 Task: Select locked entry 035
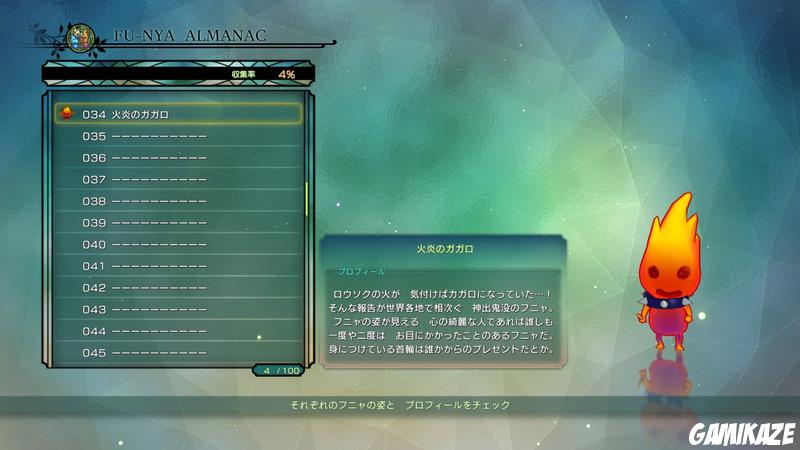[178, 136]
